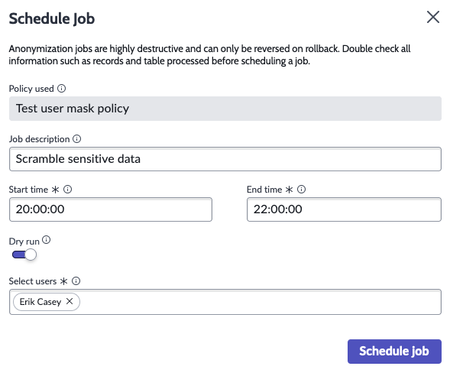Screen dimensions: 450x370
Task: Click the Schedule job button
Action: tap(395, 351)
